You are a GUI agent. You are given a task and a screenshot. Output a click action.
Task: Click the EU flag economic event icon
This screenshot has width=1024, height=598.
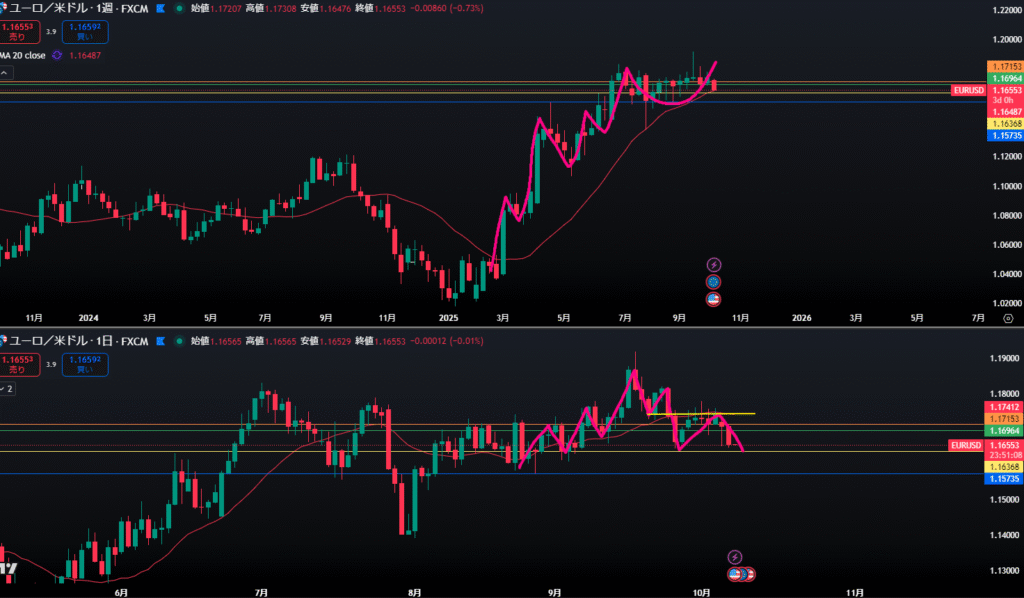click(713, 282)
